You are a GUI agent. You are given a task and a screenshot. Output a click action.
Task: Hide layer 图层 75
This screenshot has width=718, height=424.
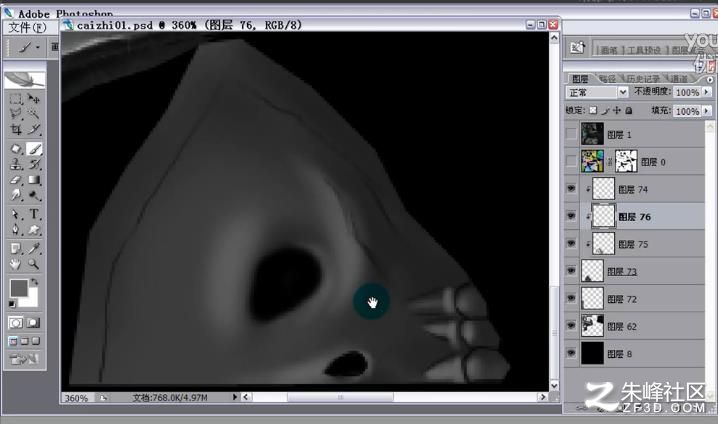point(571,243)
